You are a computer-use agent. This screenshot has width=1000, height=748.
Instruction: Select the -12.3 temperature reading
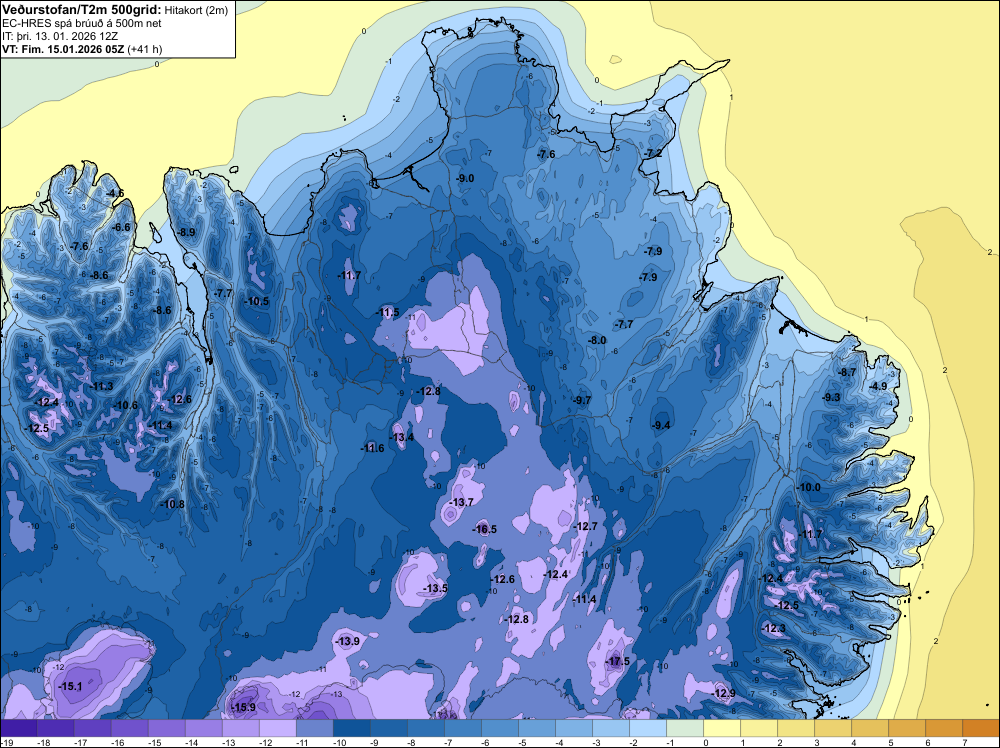pyautogui.click(x=774, y=628)
